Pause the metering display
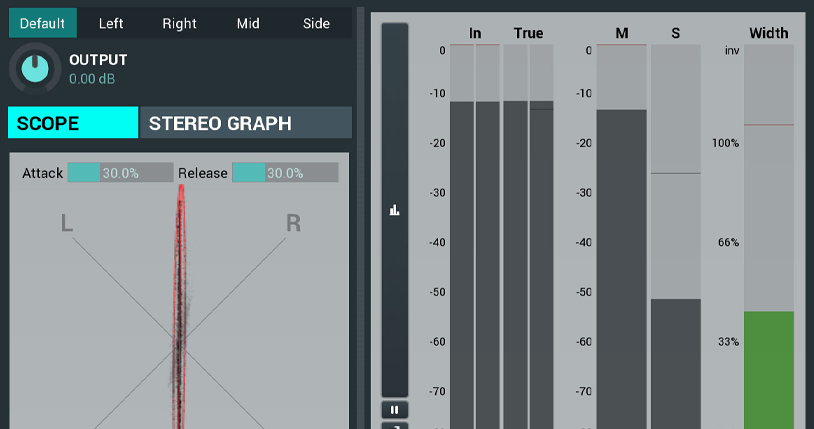Viewport: 814px width, 429px height. click(395, 409)
